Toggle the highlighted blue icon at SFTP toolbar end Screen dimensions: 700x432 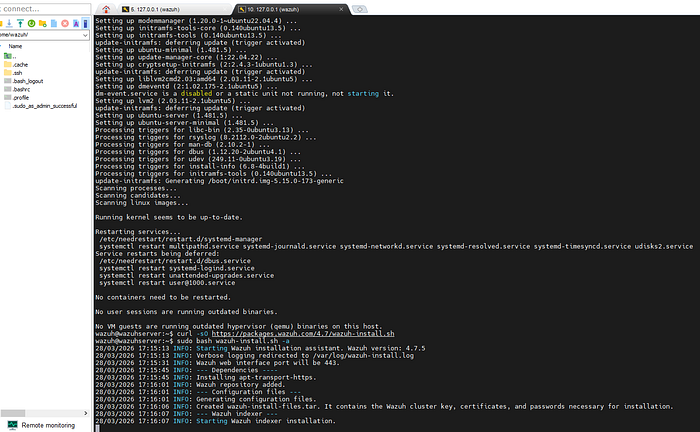(85, 23)
